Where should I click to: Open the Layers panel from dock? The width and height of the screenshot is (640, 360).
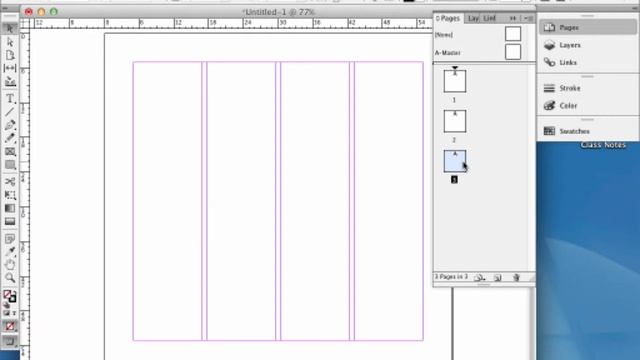588,45
